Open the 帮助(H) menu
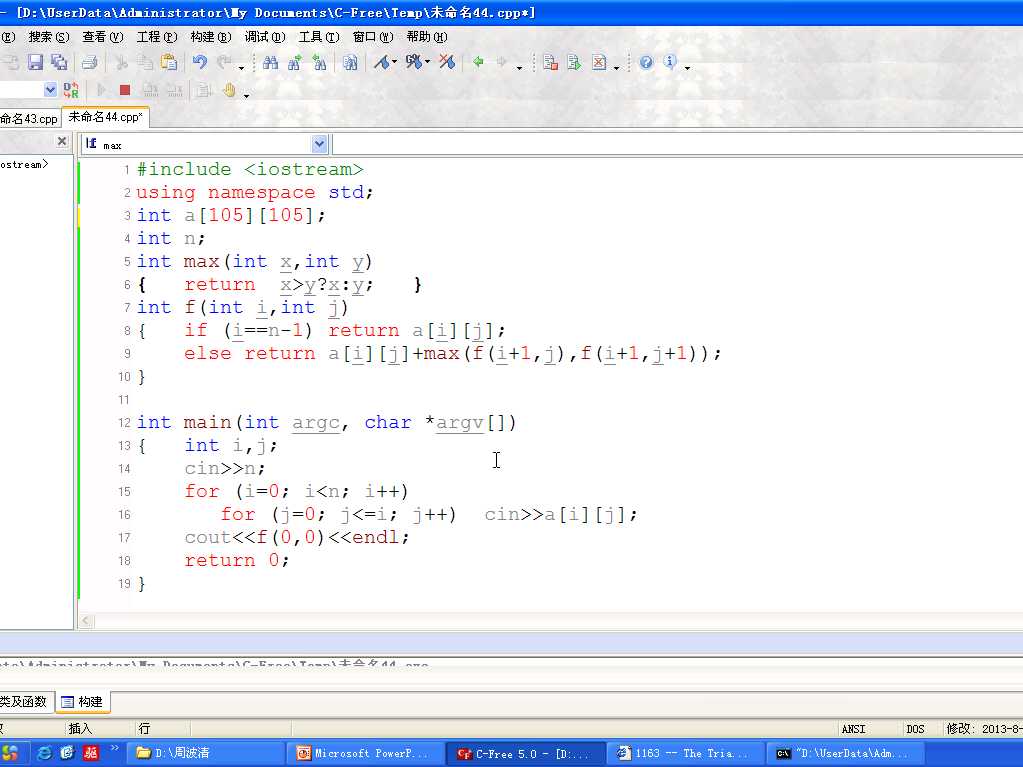Screen dimensions: 1023x767 tap(427, 37)
